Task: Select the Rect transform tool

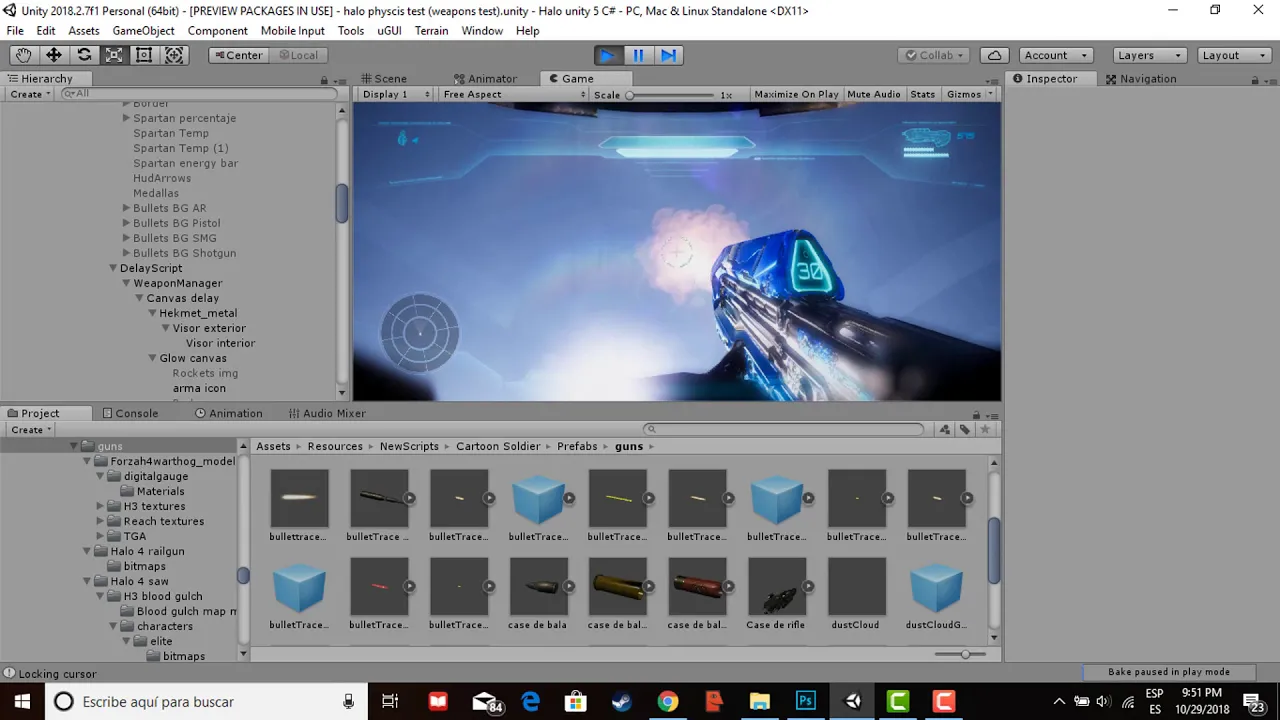Action: point(144,55)
